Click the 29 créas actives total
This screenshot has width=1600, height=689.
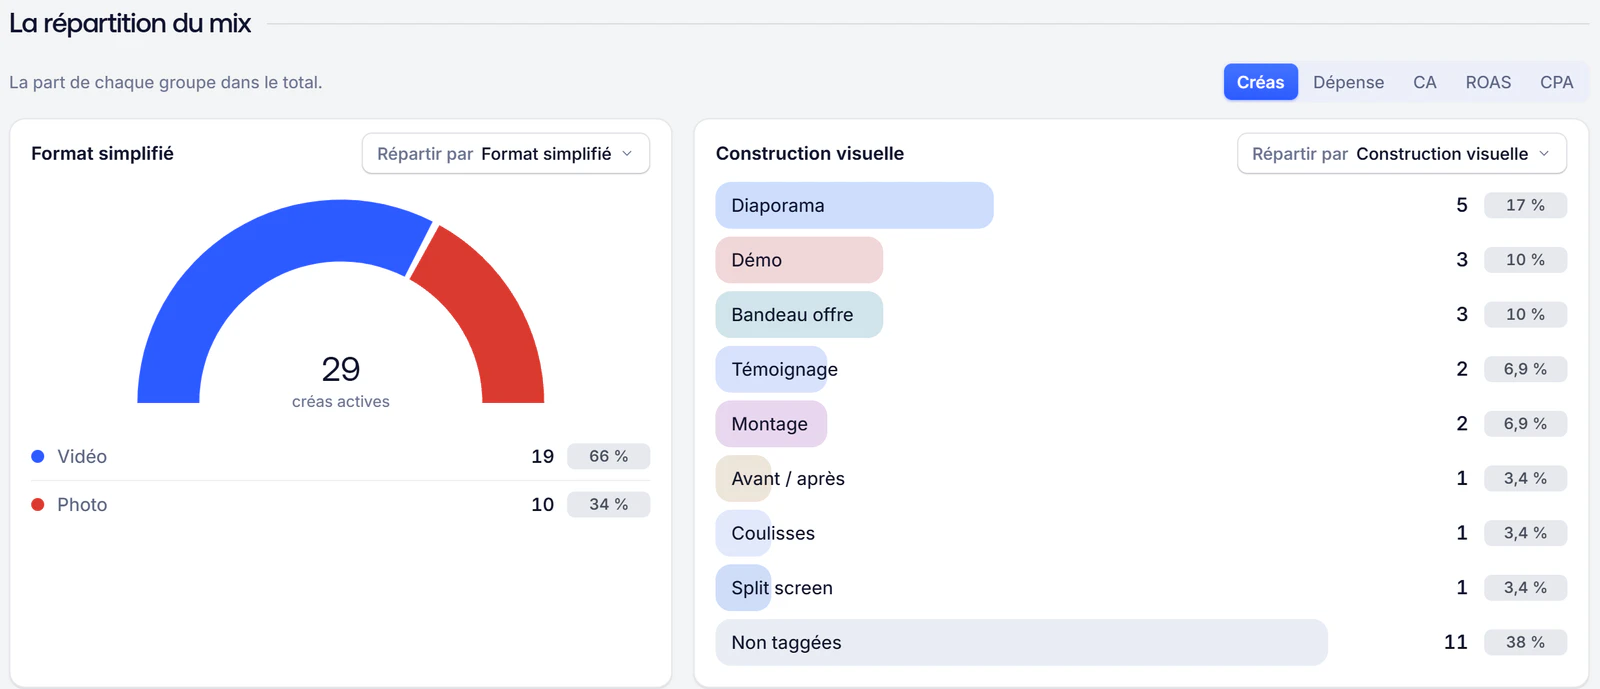coord(341,381)
